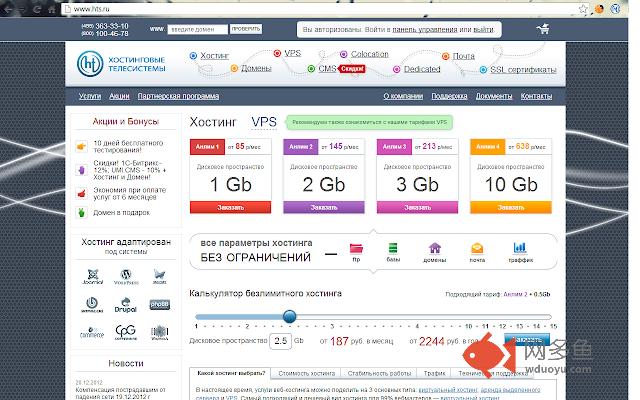The image size is (640, 400).
Task: Click slider track at mark 4
Action: click(417, 317)
